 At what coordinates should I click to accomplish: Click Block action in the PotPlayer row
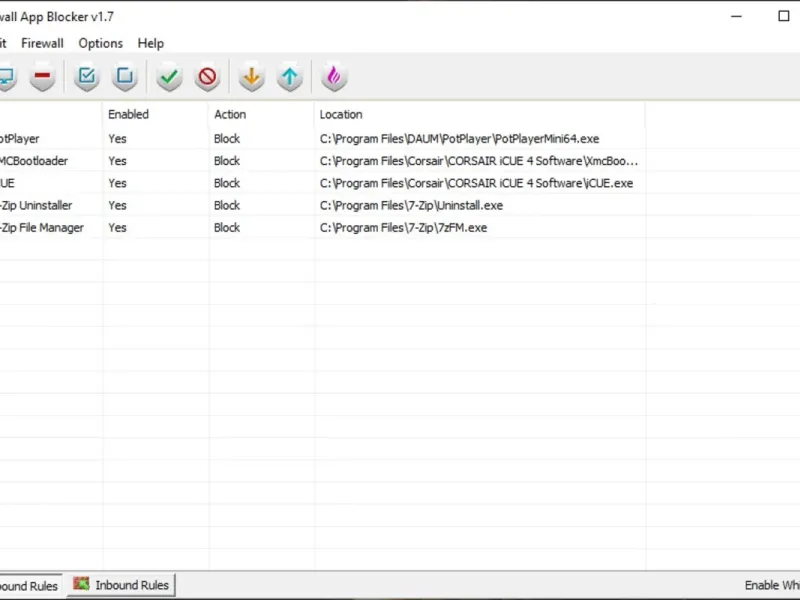pyautogui.click(x=227, y=139)
